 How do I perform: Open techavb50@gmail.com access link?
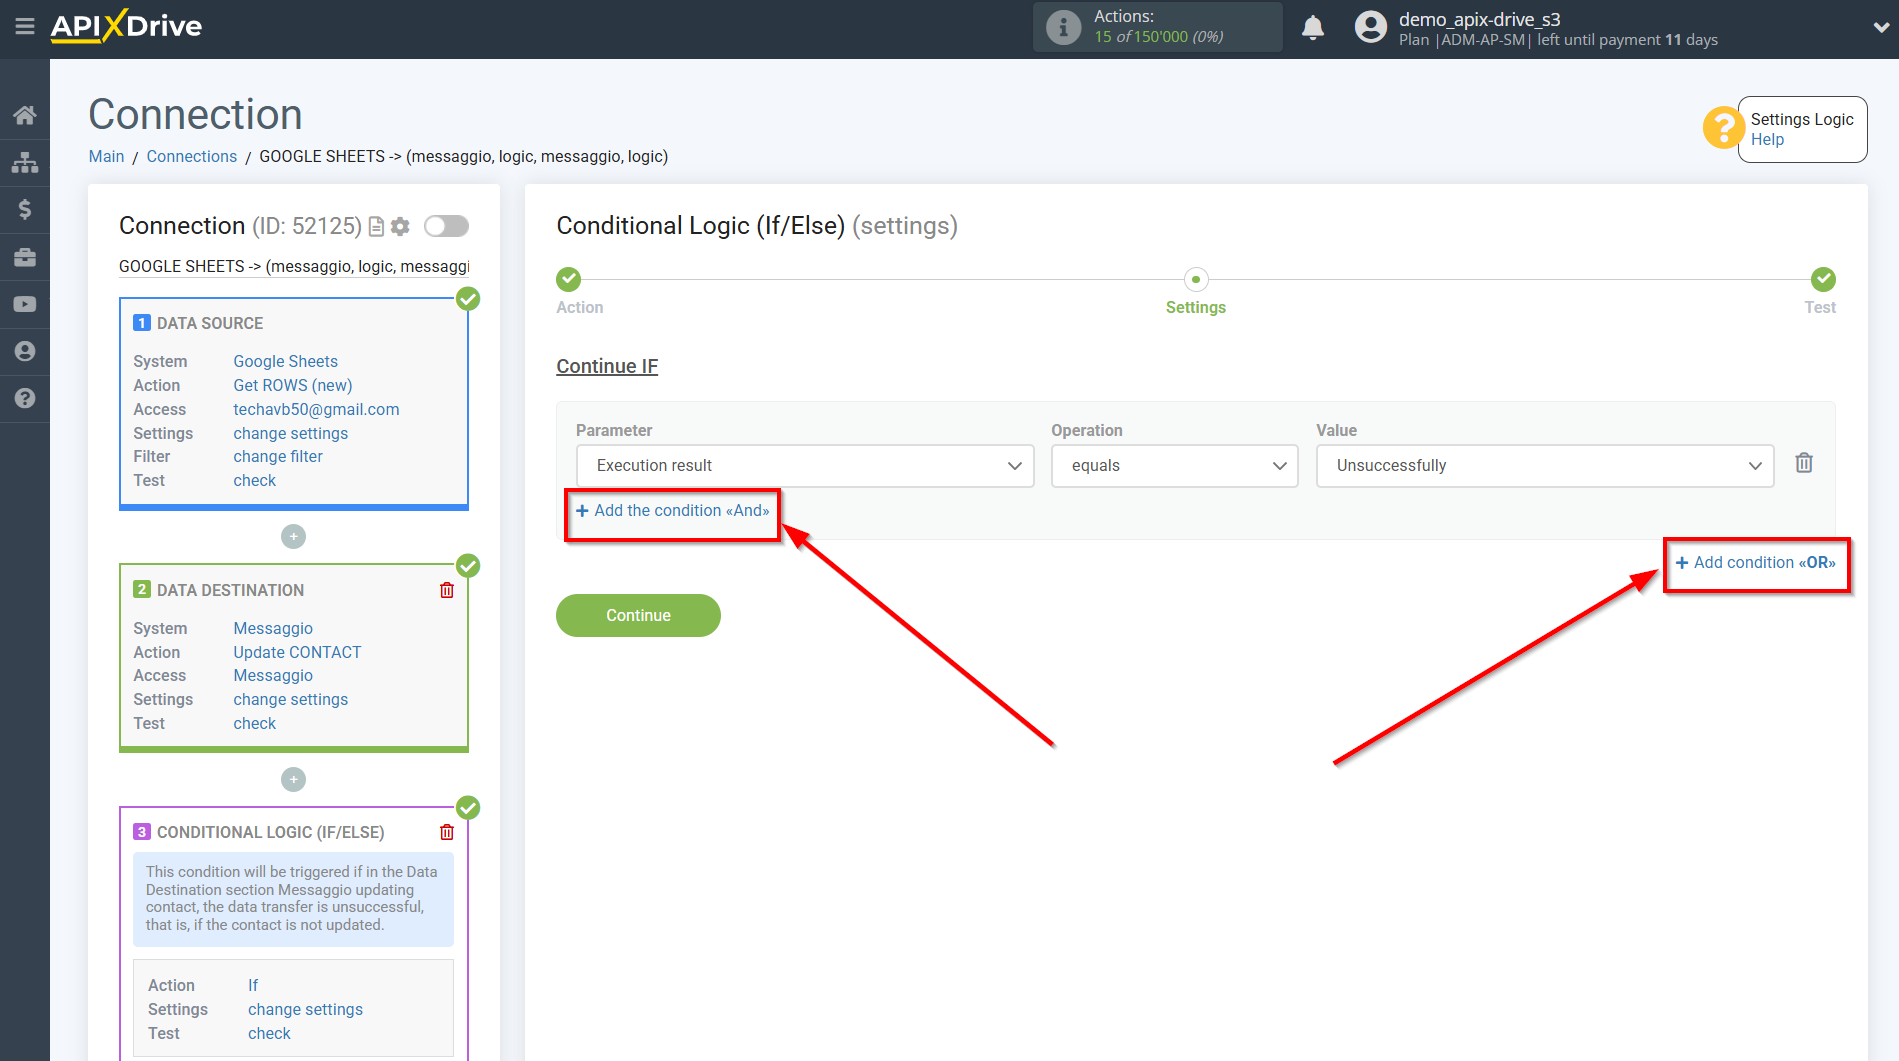tap(316, 409)
